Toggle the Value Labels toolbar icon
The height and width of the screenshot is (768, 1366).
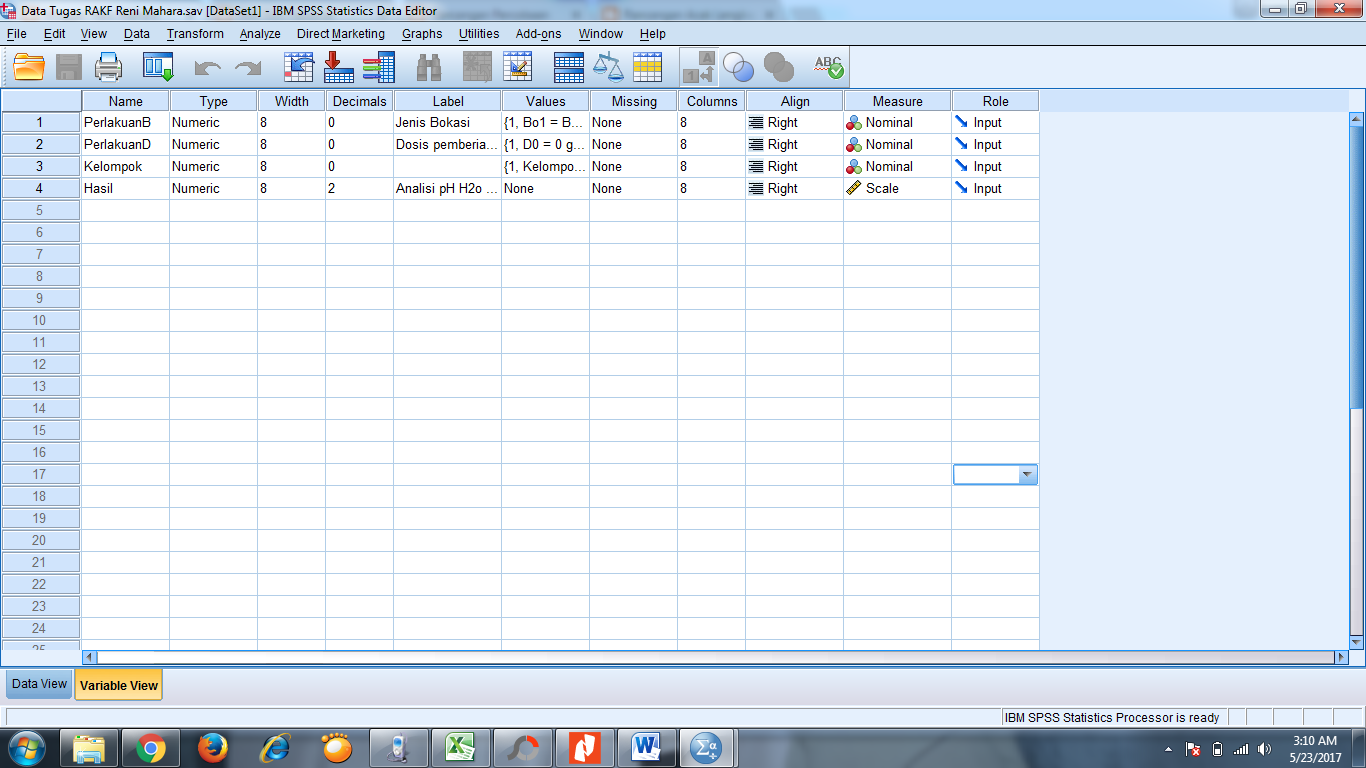click(x=700, y=67)
